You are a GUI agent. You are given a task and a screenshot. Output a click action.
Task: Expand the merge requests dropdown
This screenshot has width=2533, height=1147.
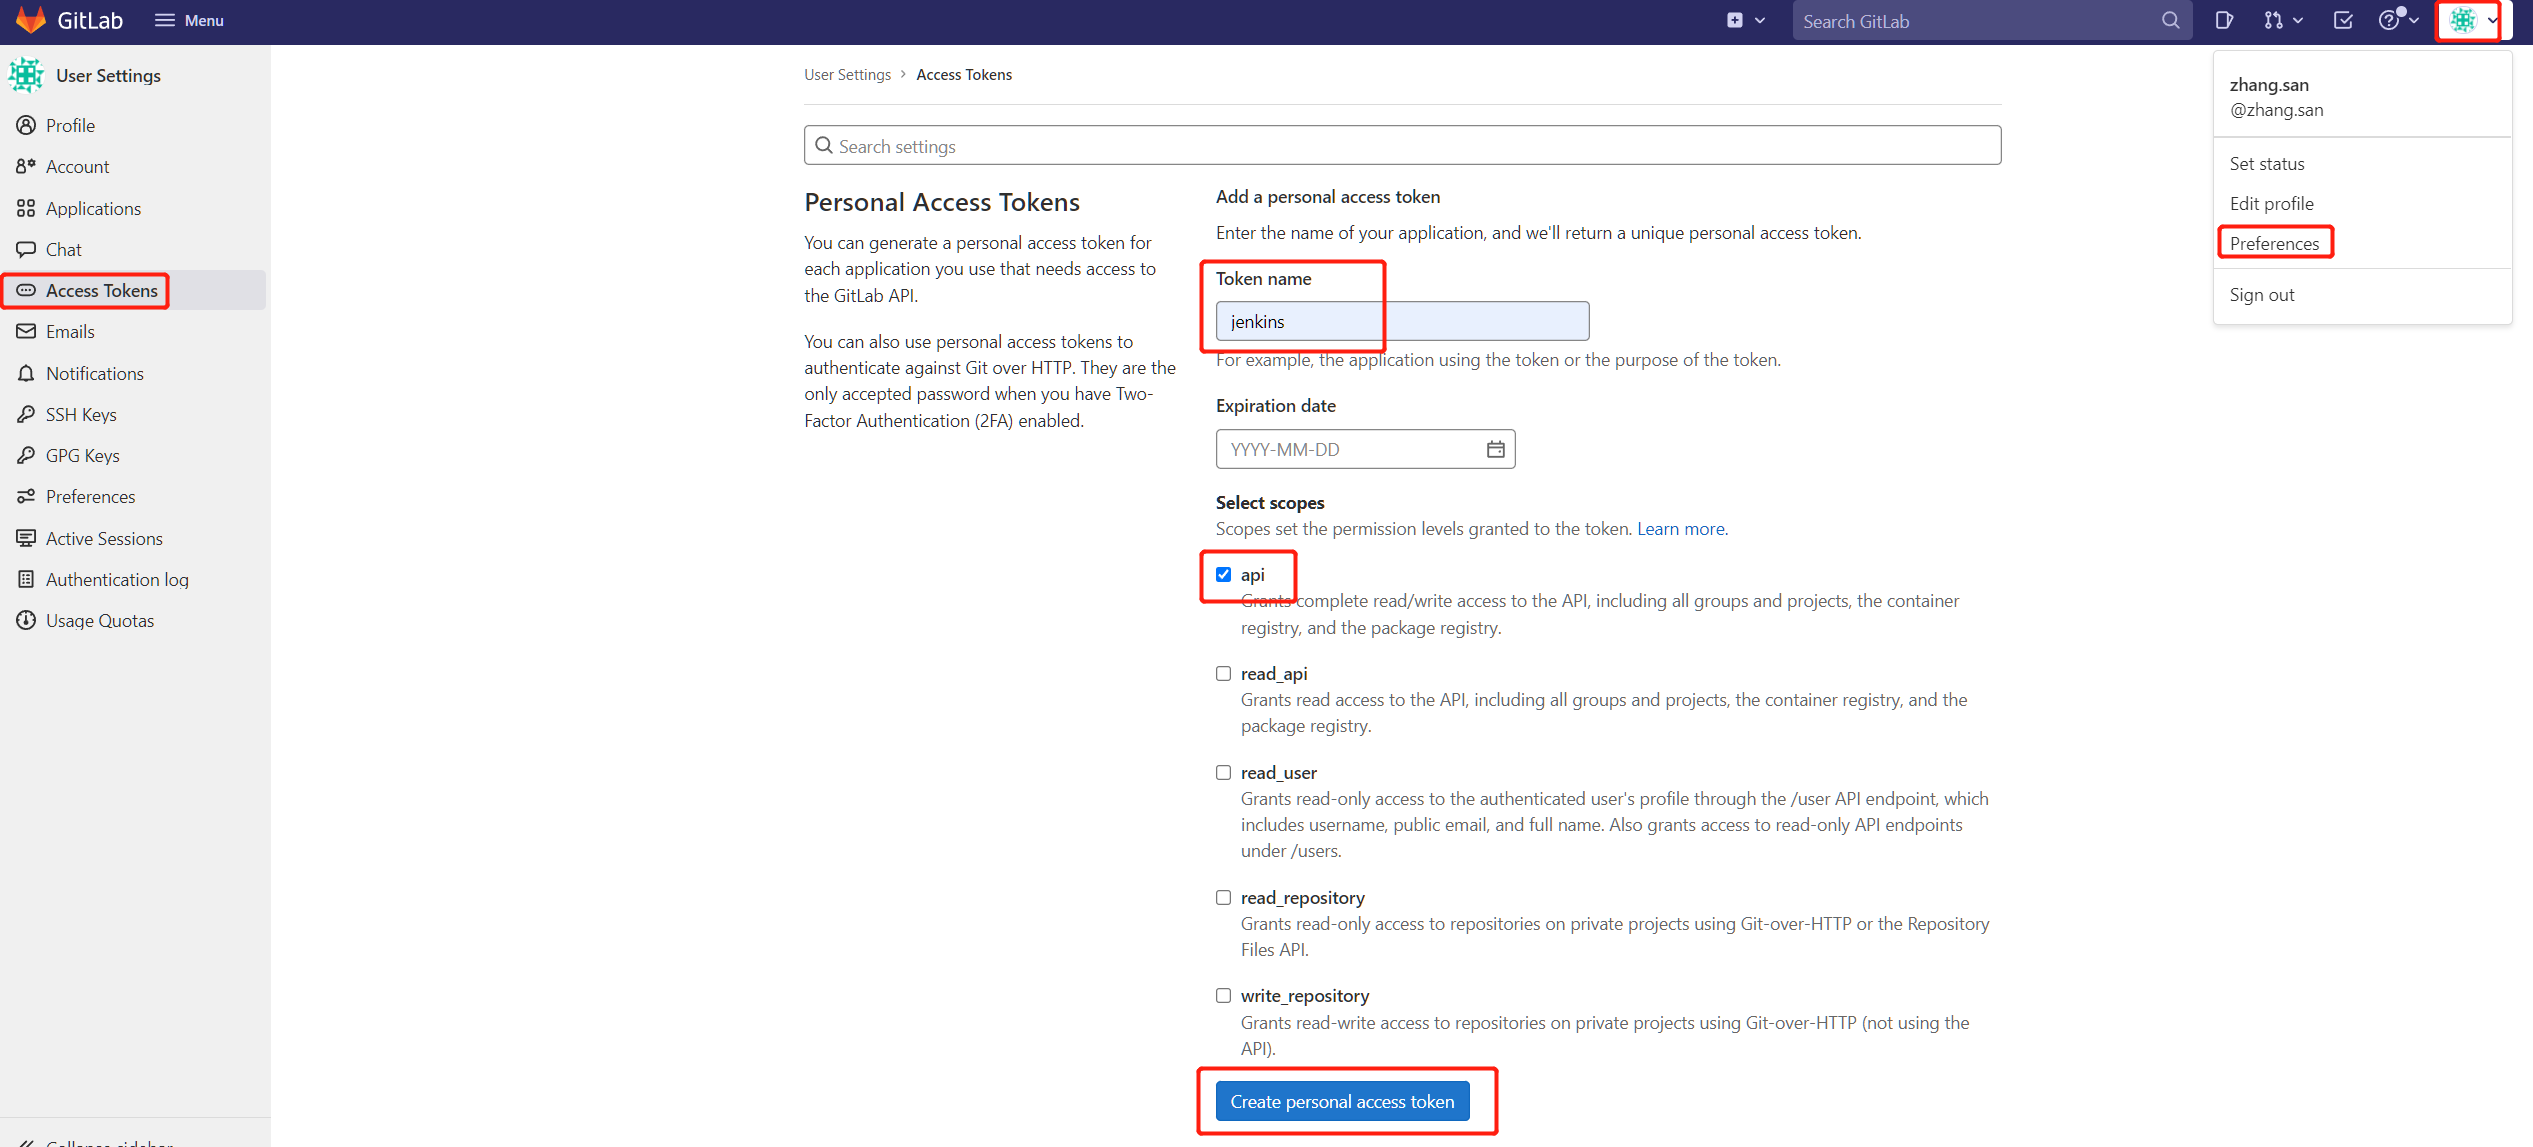[x=2283, y=20]
